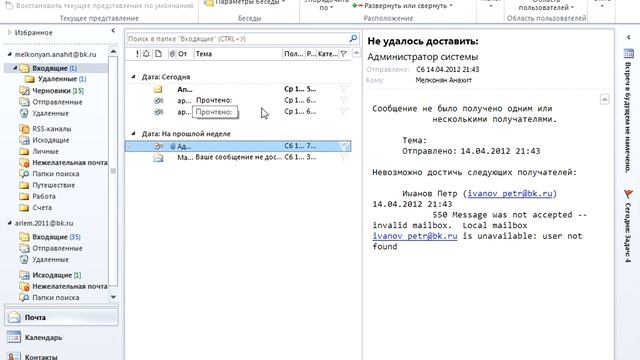Click the flag status column header icon
This screenshot has height=360, width=640.
[x=344, y=53]
